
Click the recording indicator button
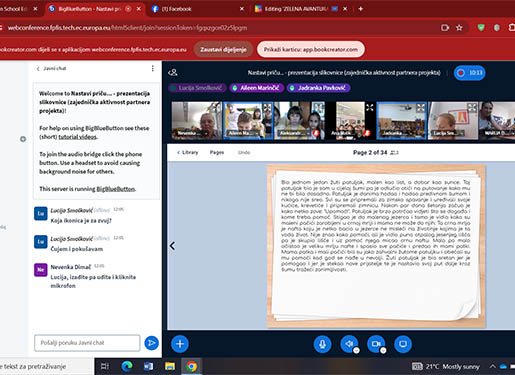469,73
